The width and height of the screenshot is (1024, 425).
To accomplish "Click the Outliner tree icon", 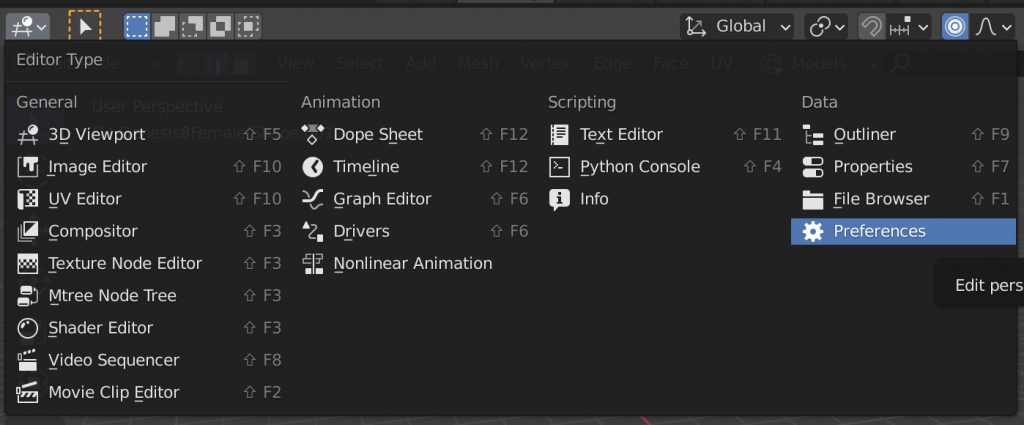I will (813, 134).
